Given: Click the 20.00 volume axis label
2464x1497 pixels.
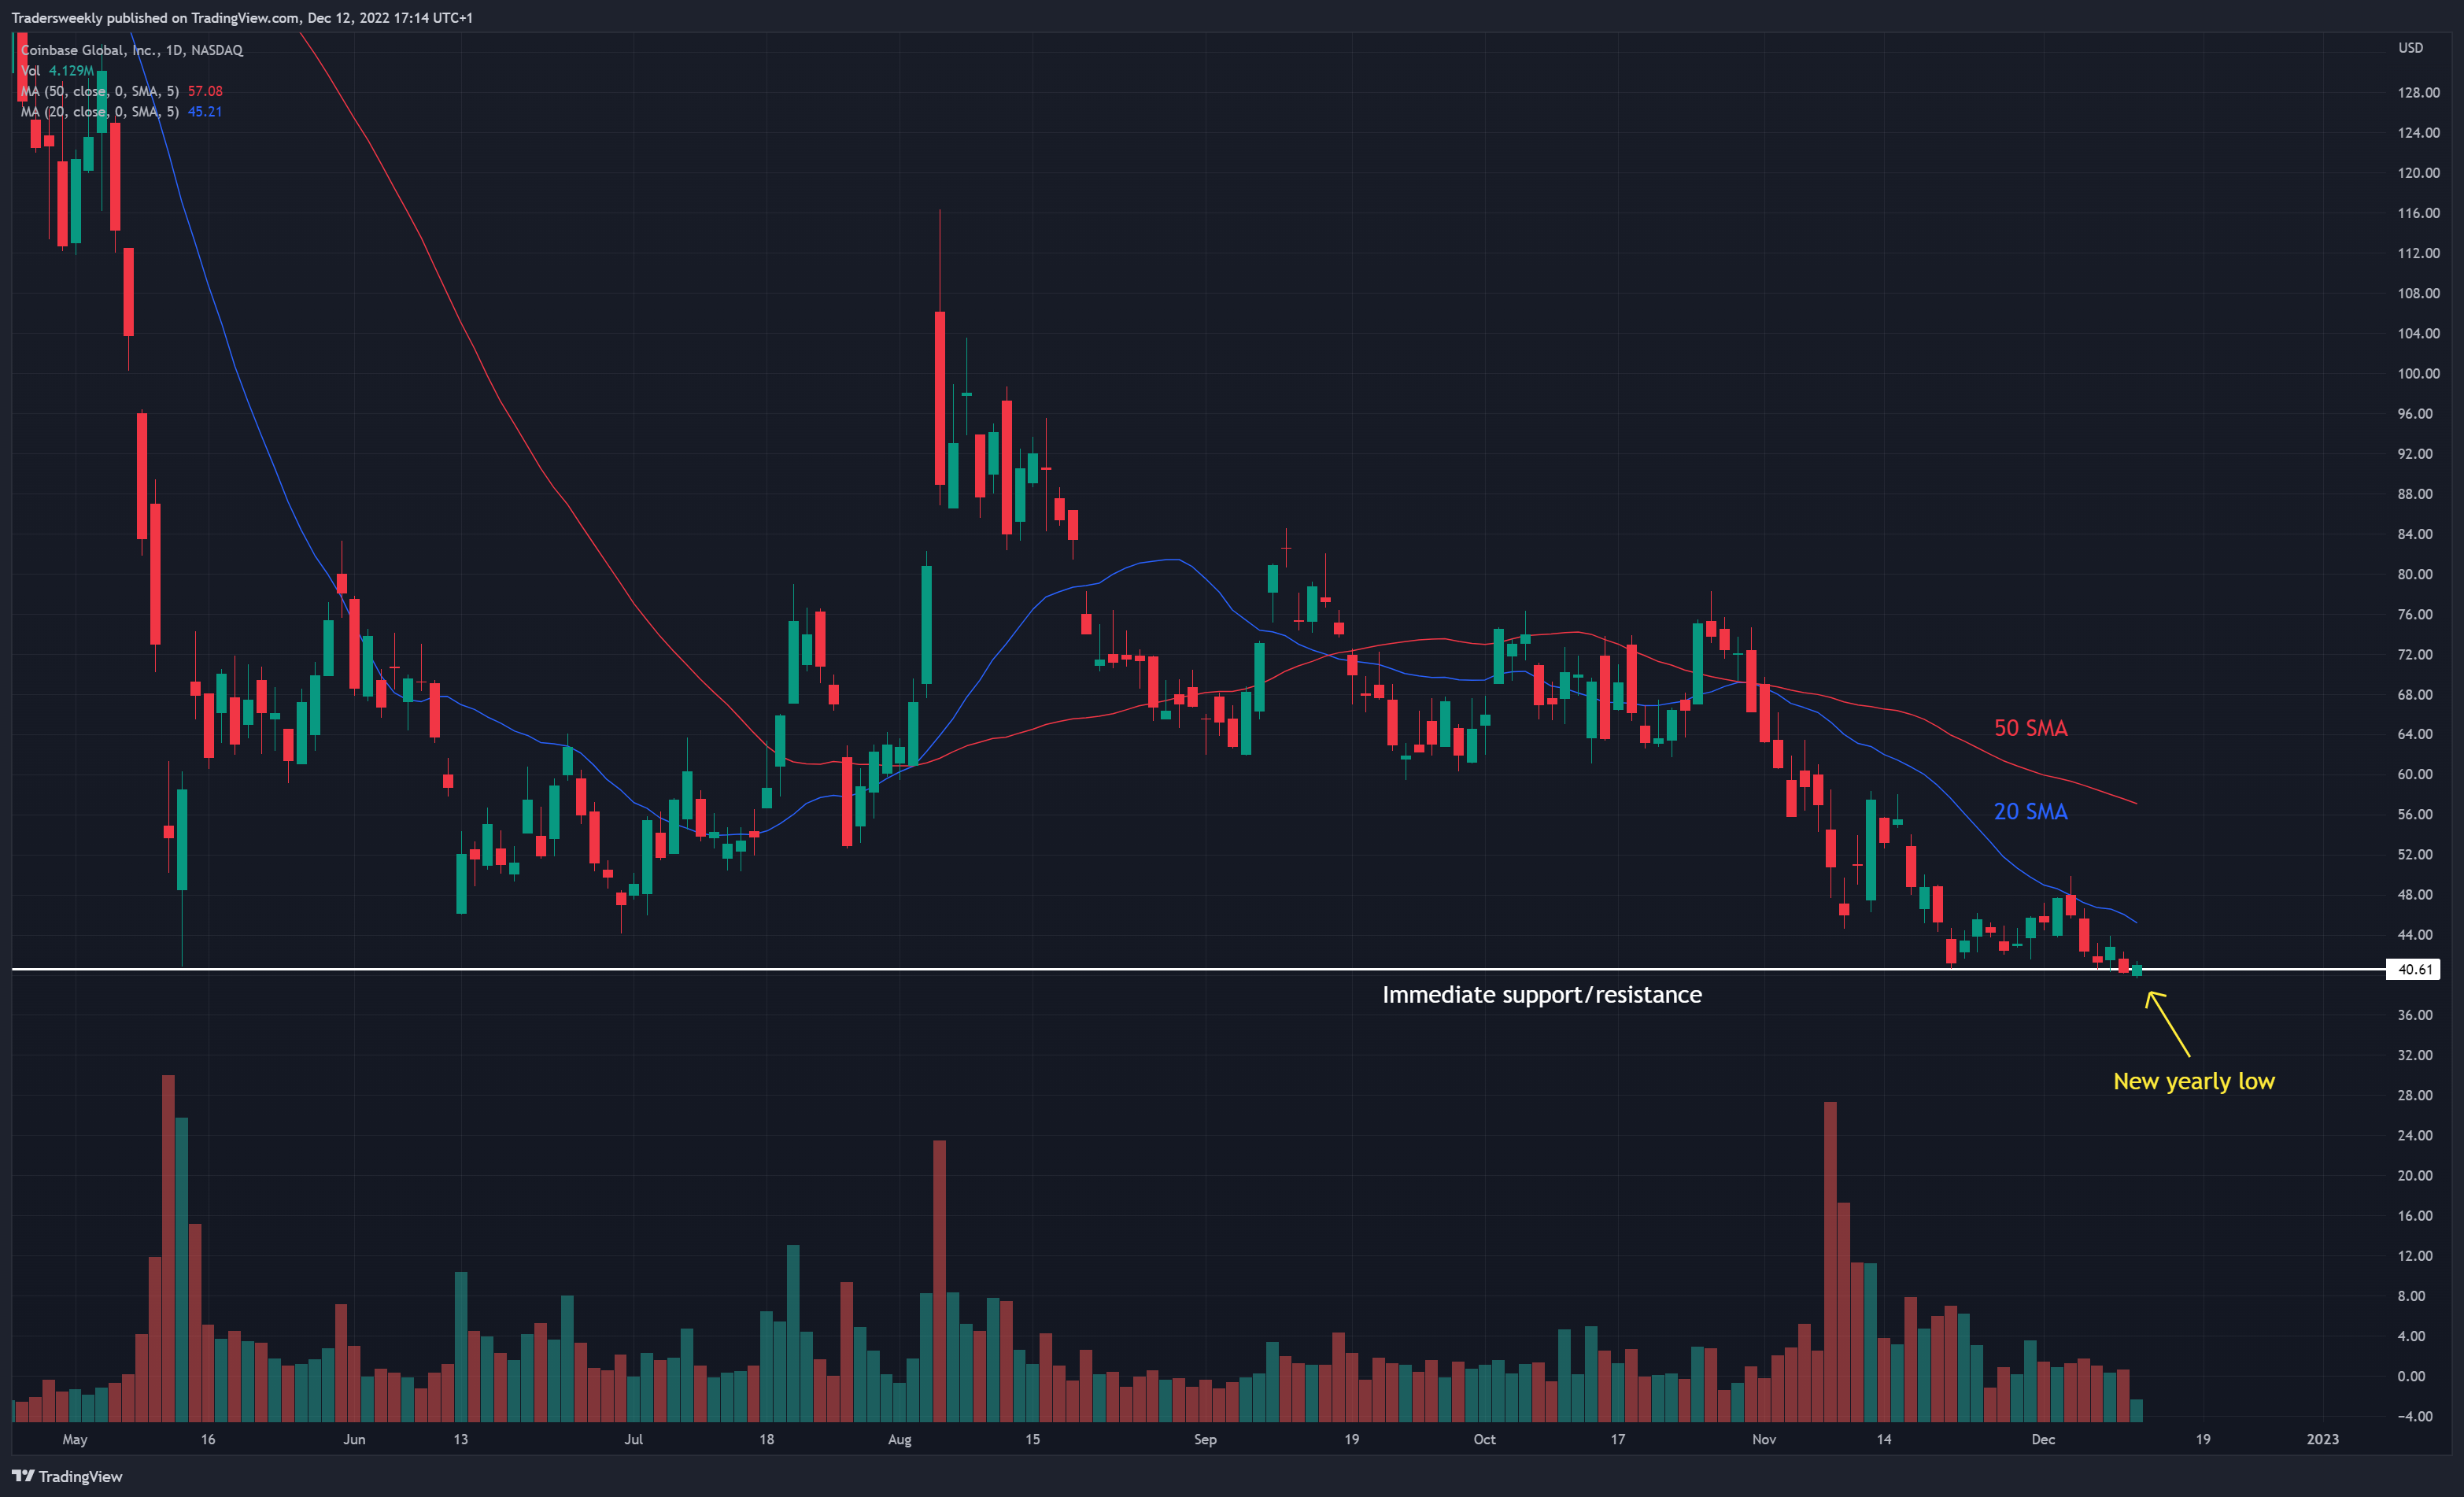Looking at the screenshot, I should point(2414,1175).
